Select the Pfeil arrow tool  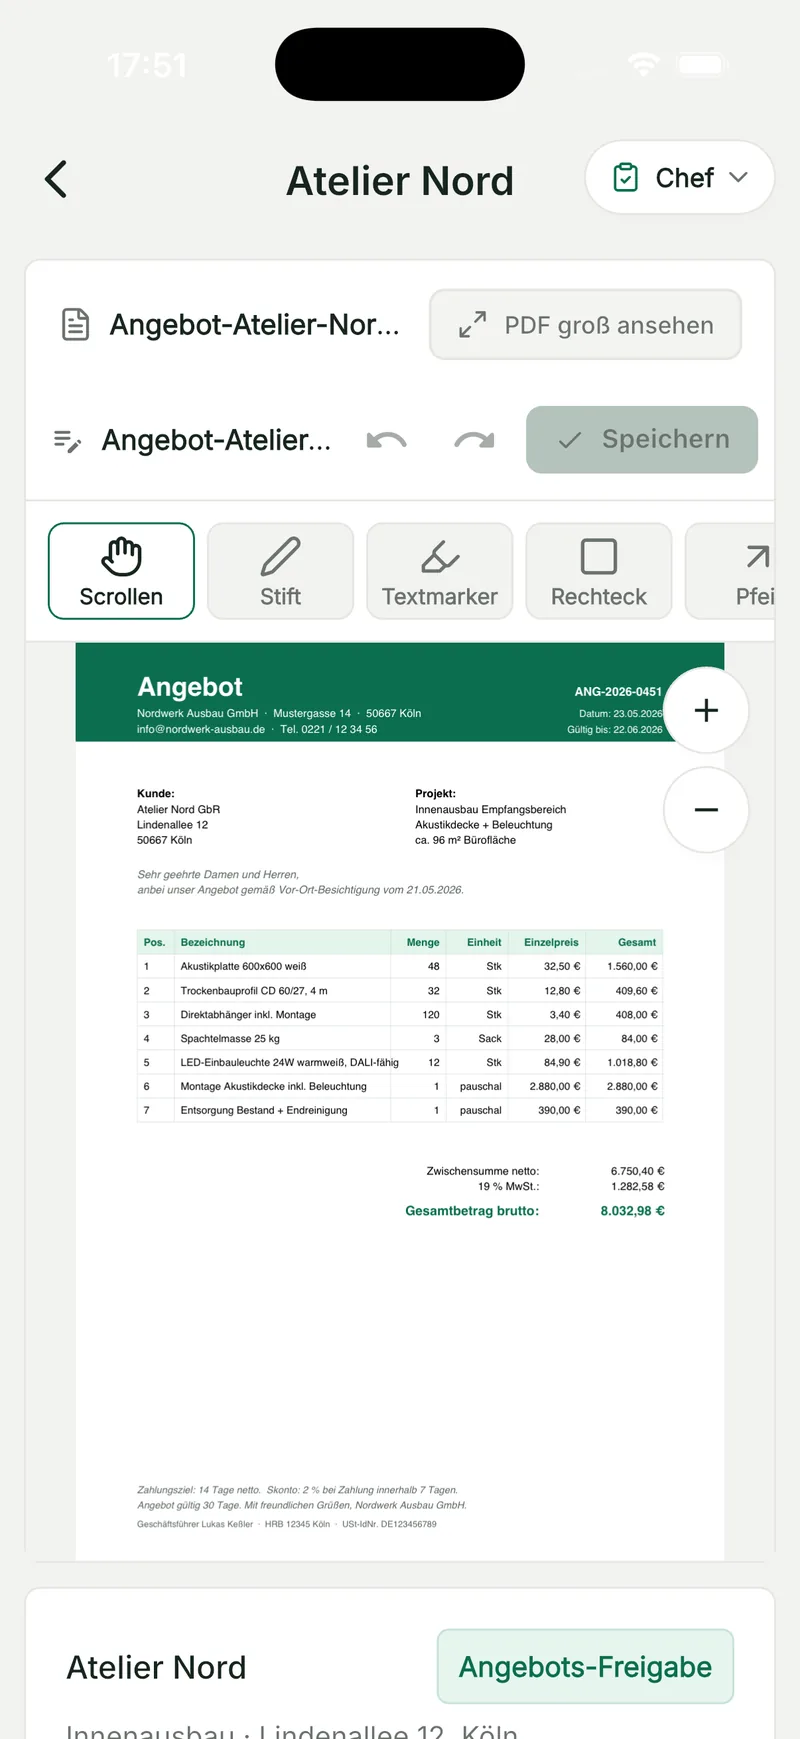730,571
